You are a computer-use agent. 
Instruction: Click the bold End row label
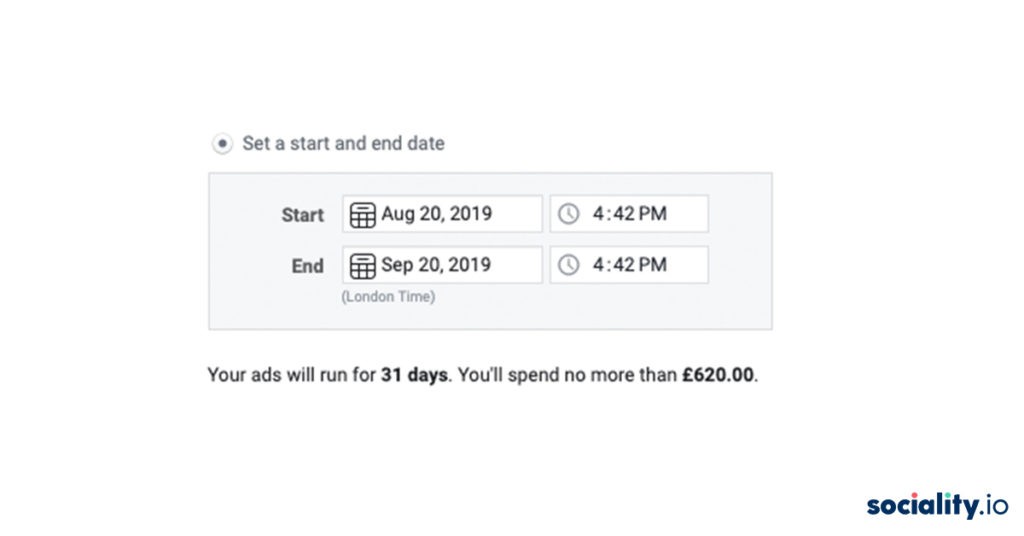point(308,266)
